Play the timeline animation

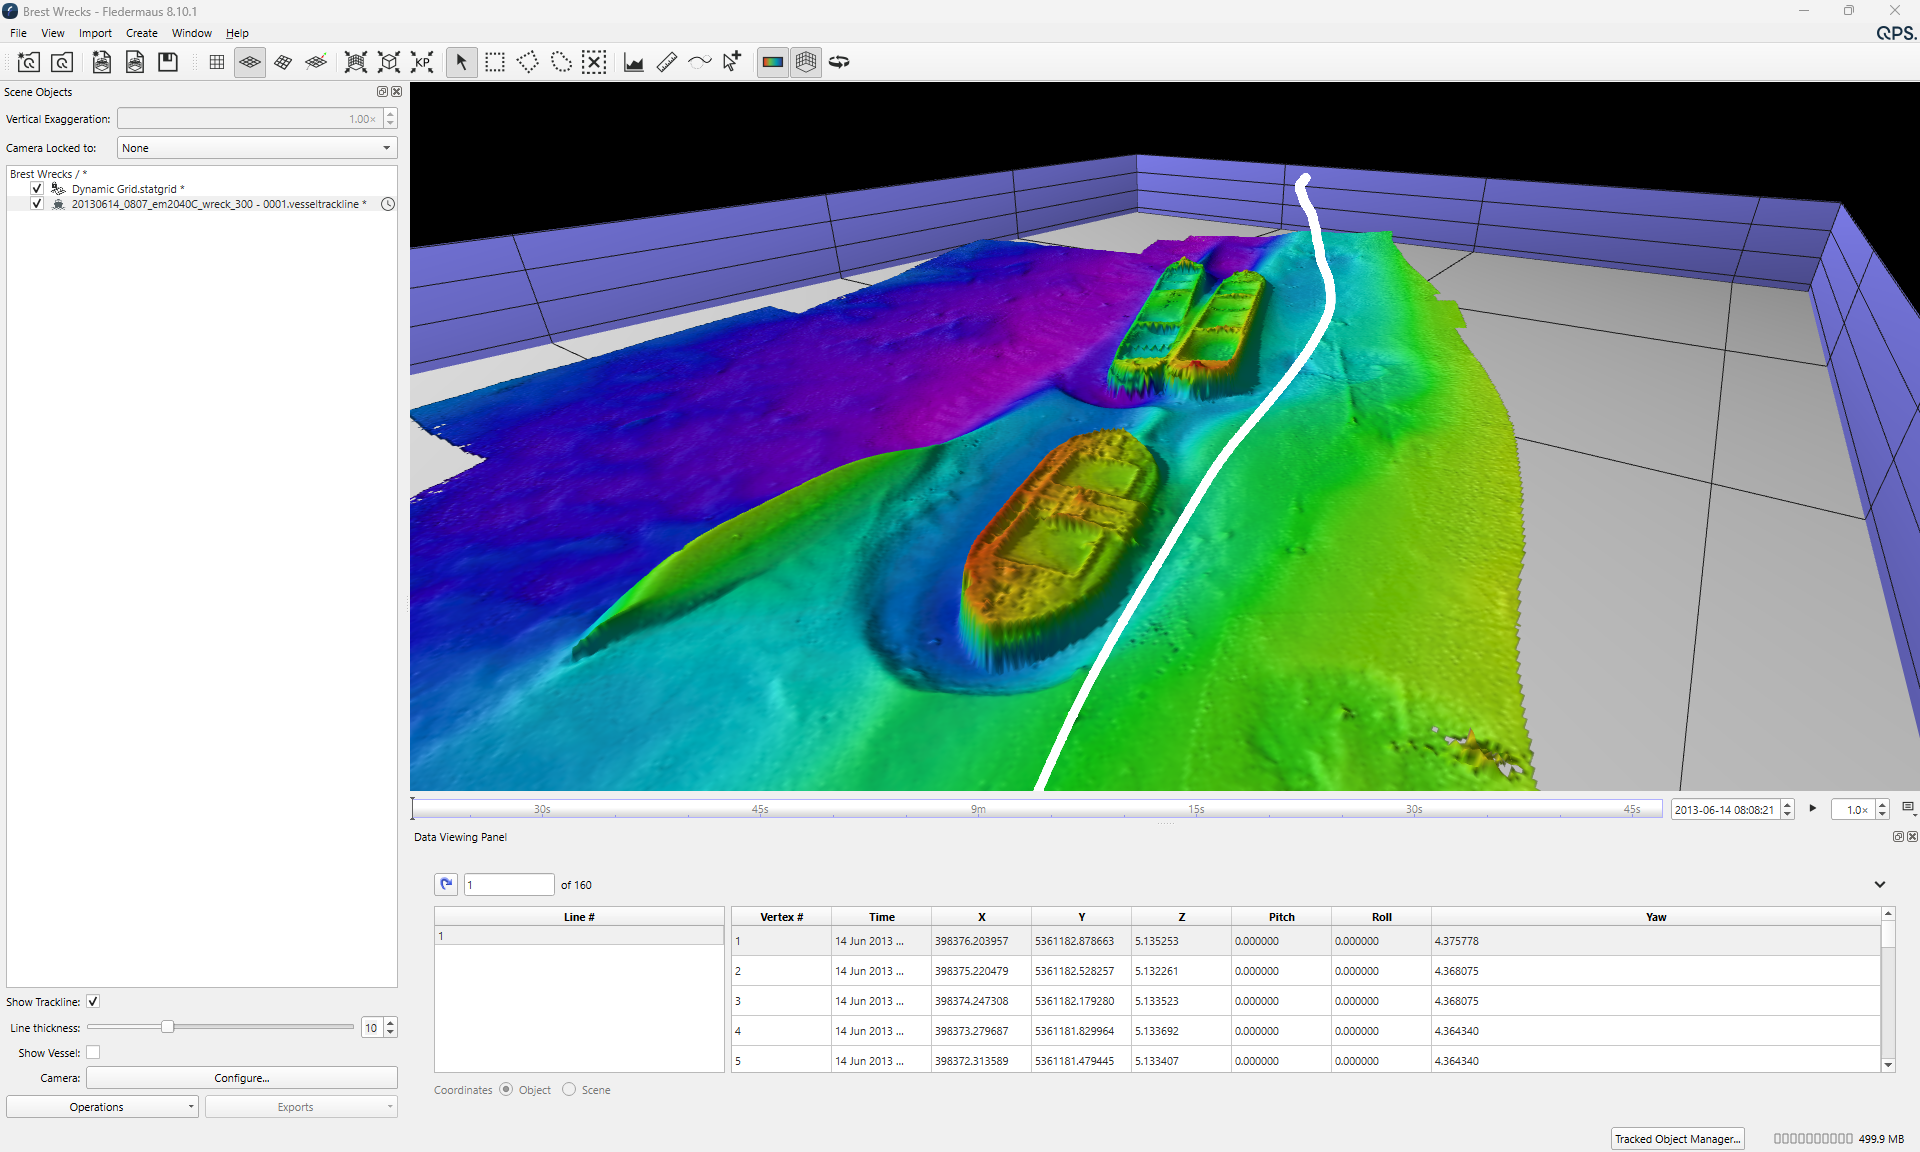click(x=1812, y=808)
